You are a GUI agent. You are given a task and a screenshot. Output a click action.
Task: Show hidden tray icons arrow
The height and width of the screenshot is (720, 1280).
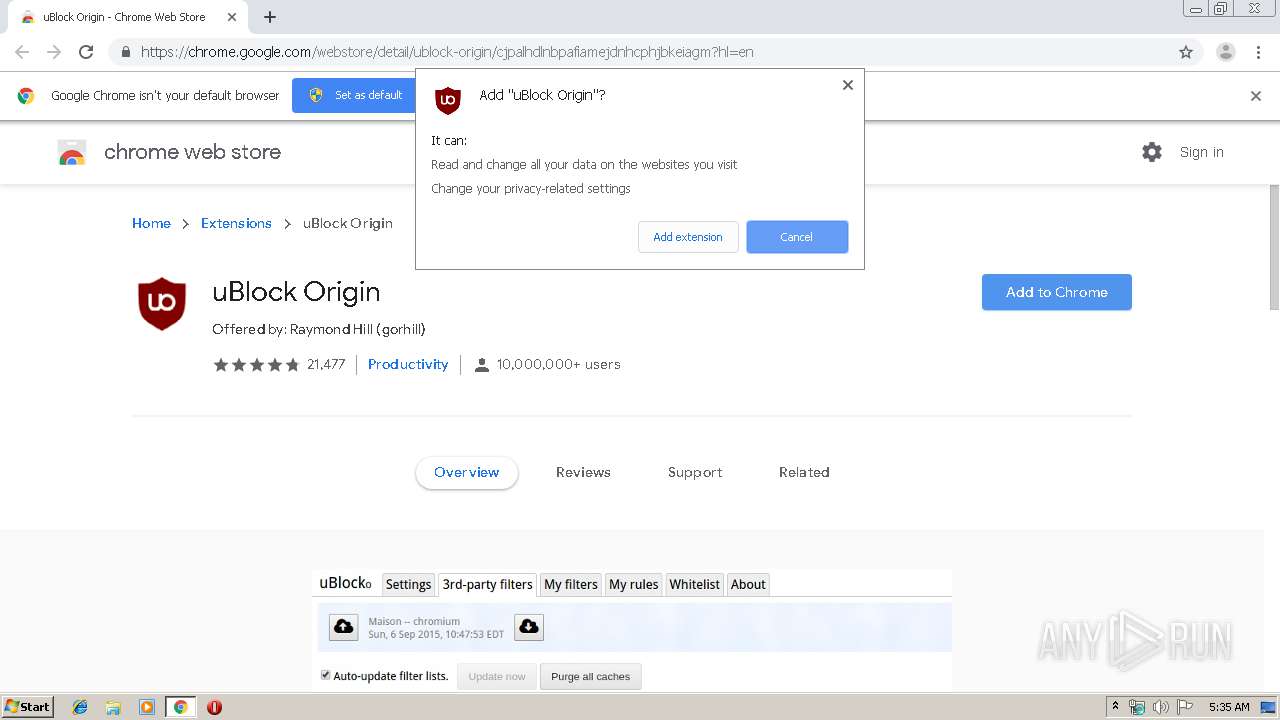(1115, 707)
